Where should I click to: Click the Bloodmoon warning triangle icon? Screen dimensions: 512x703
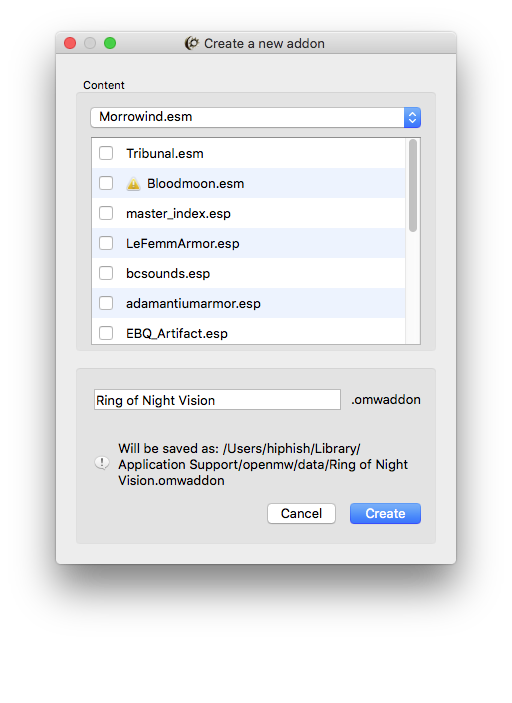133,184
